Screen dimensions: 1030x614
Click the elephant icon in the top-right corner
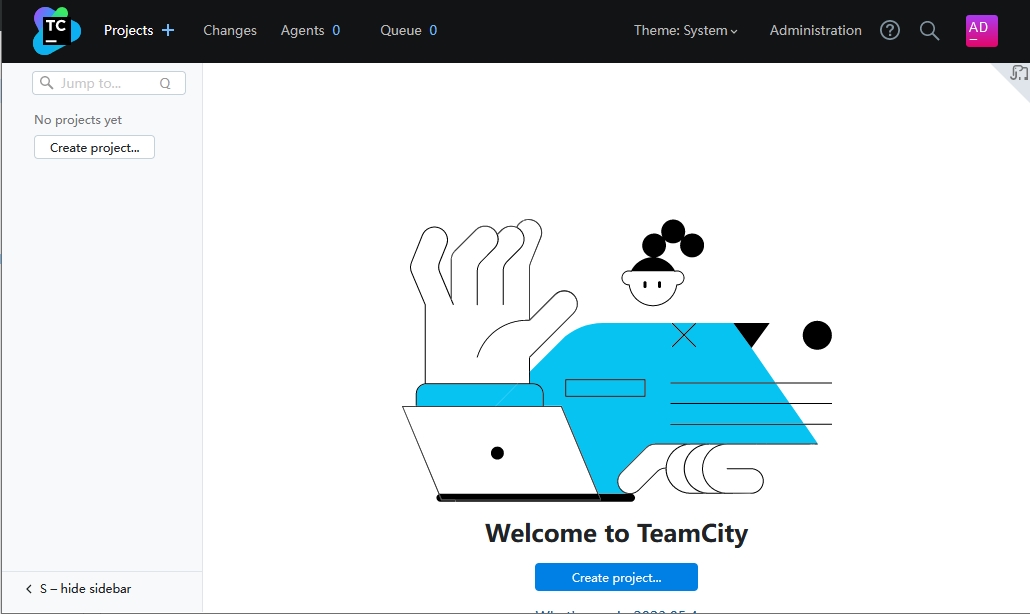pos(1018,73)
